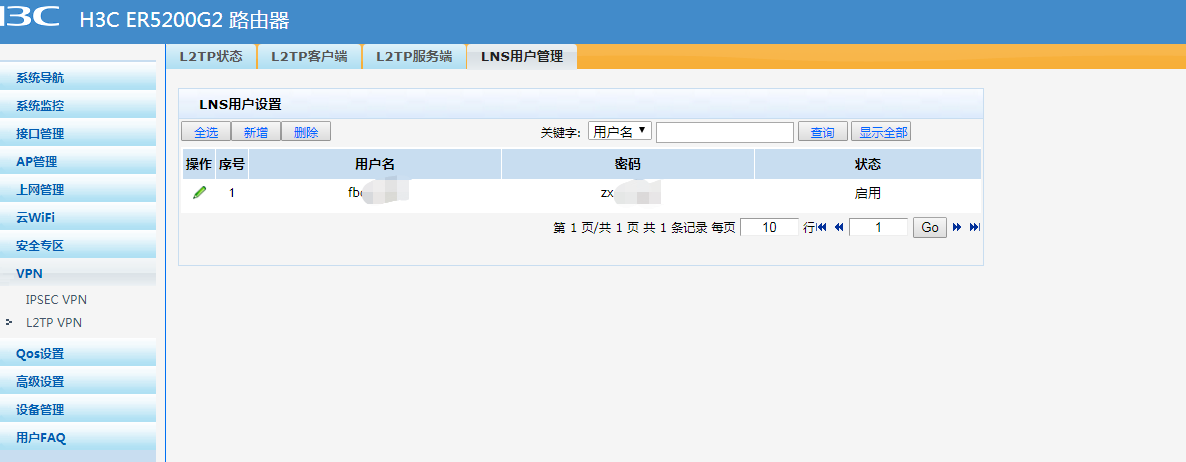1186x462 pixels.
Task: Click the 操作 column header
Action: coord(198,164)
